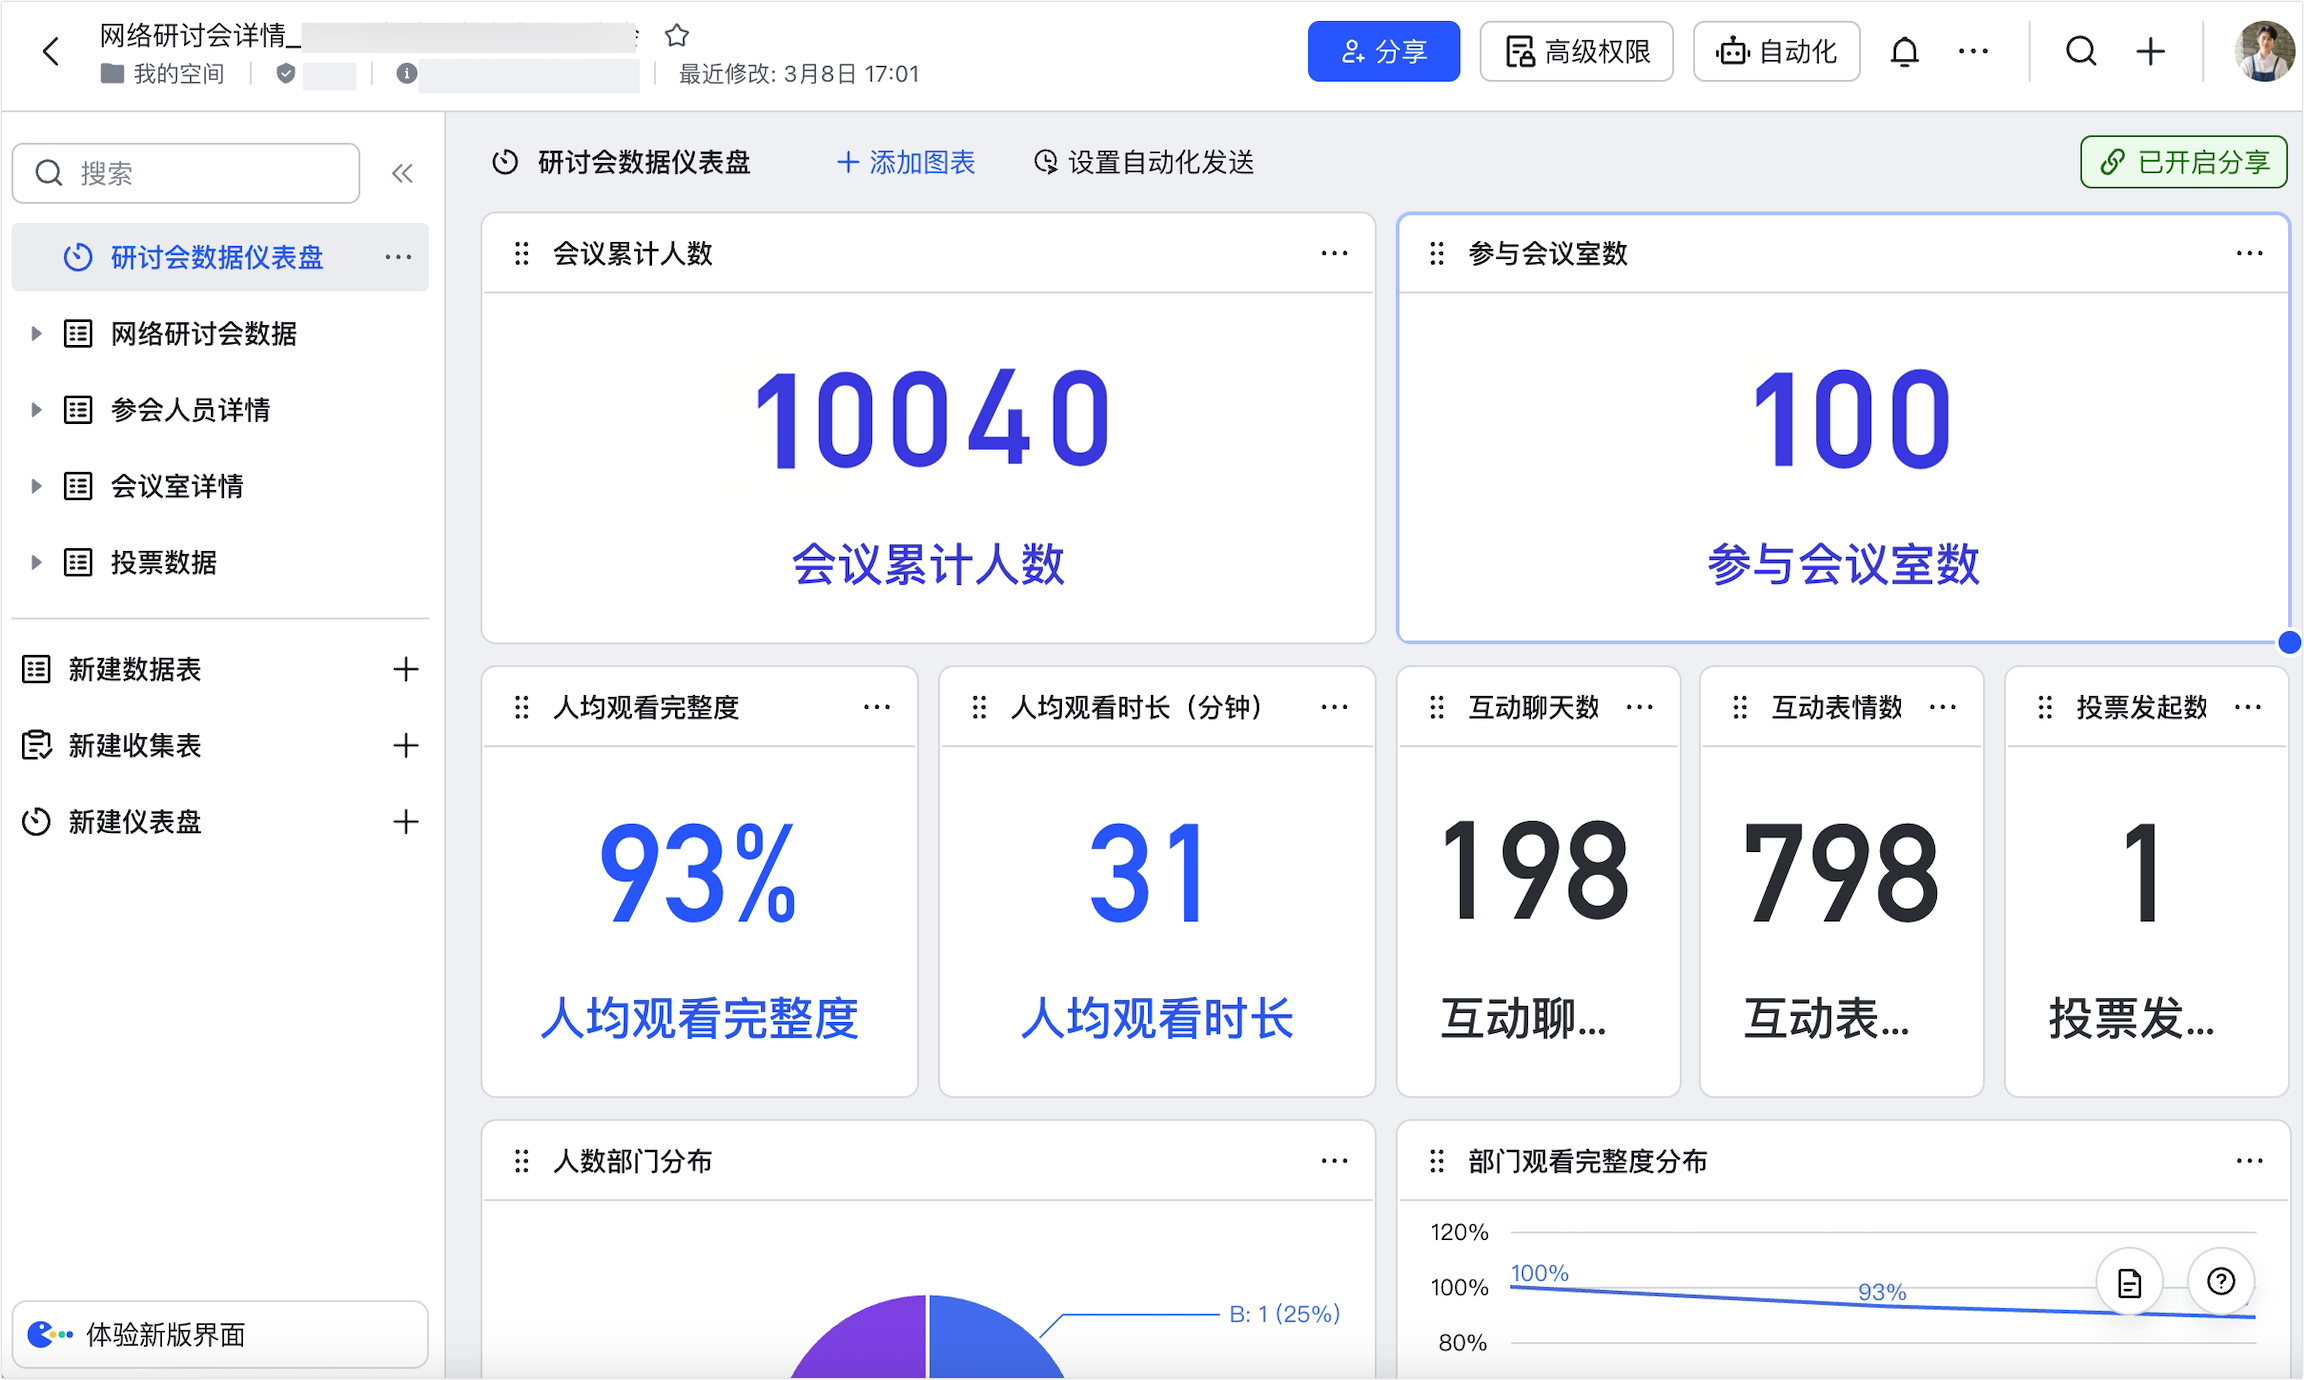
Task: Click 体验新版界面 at sidebar bottom
Action: click(220, 1334)
